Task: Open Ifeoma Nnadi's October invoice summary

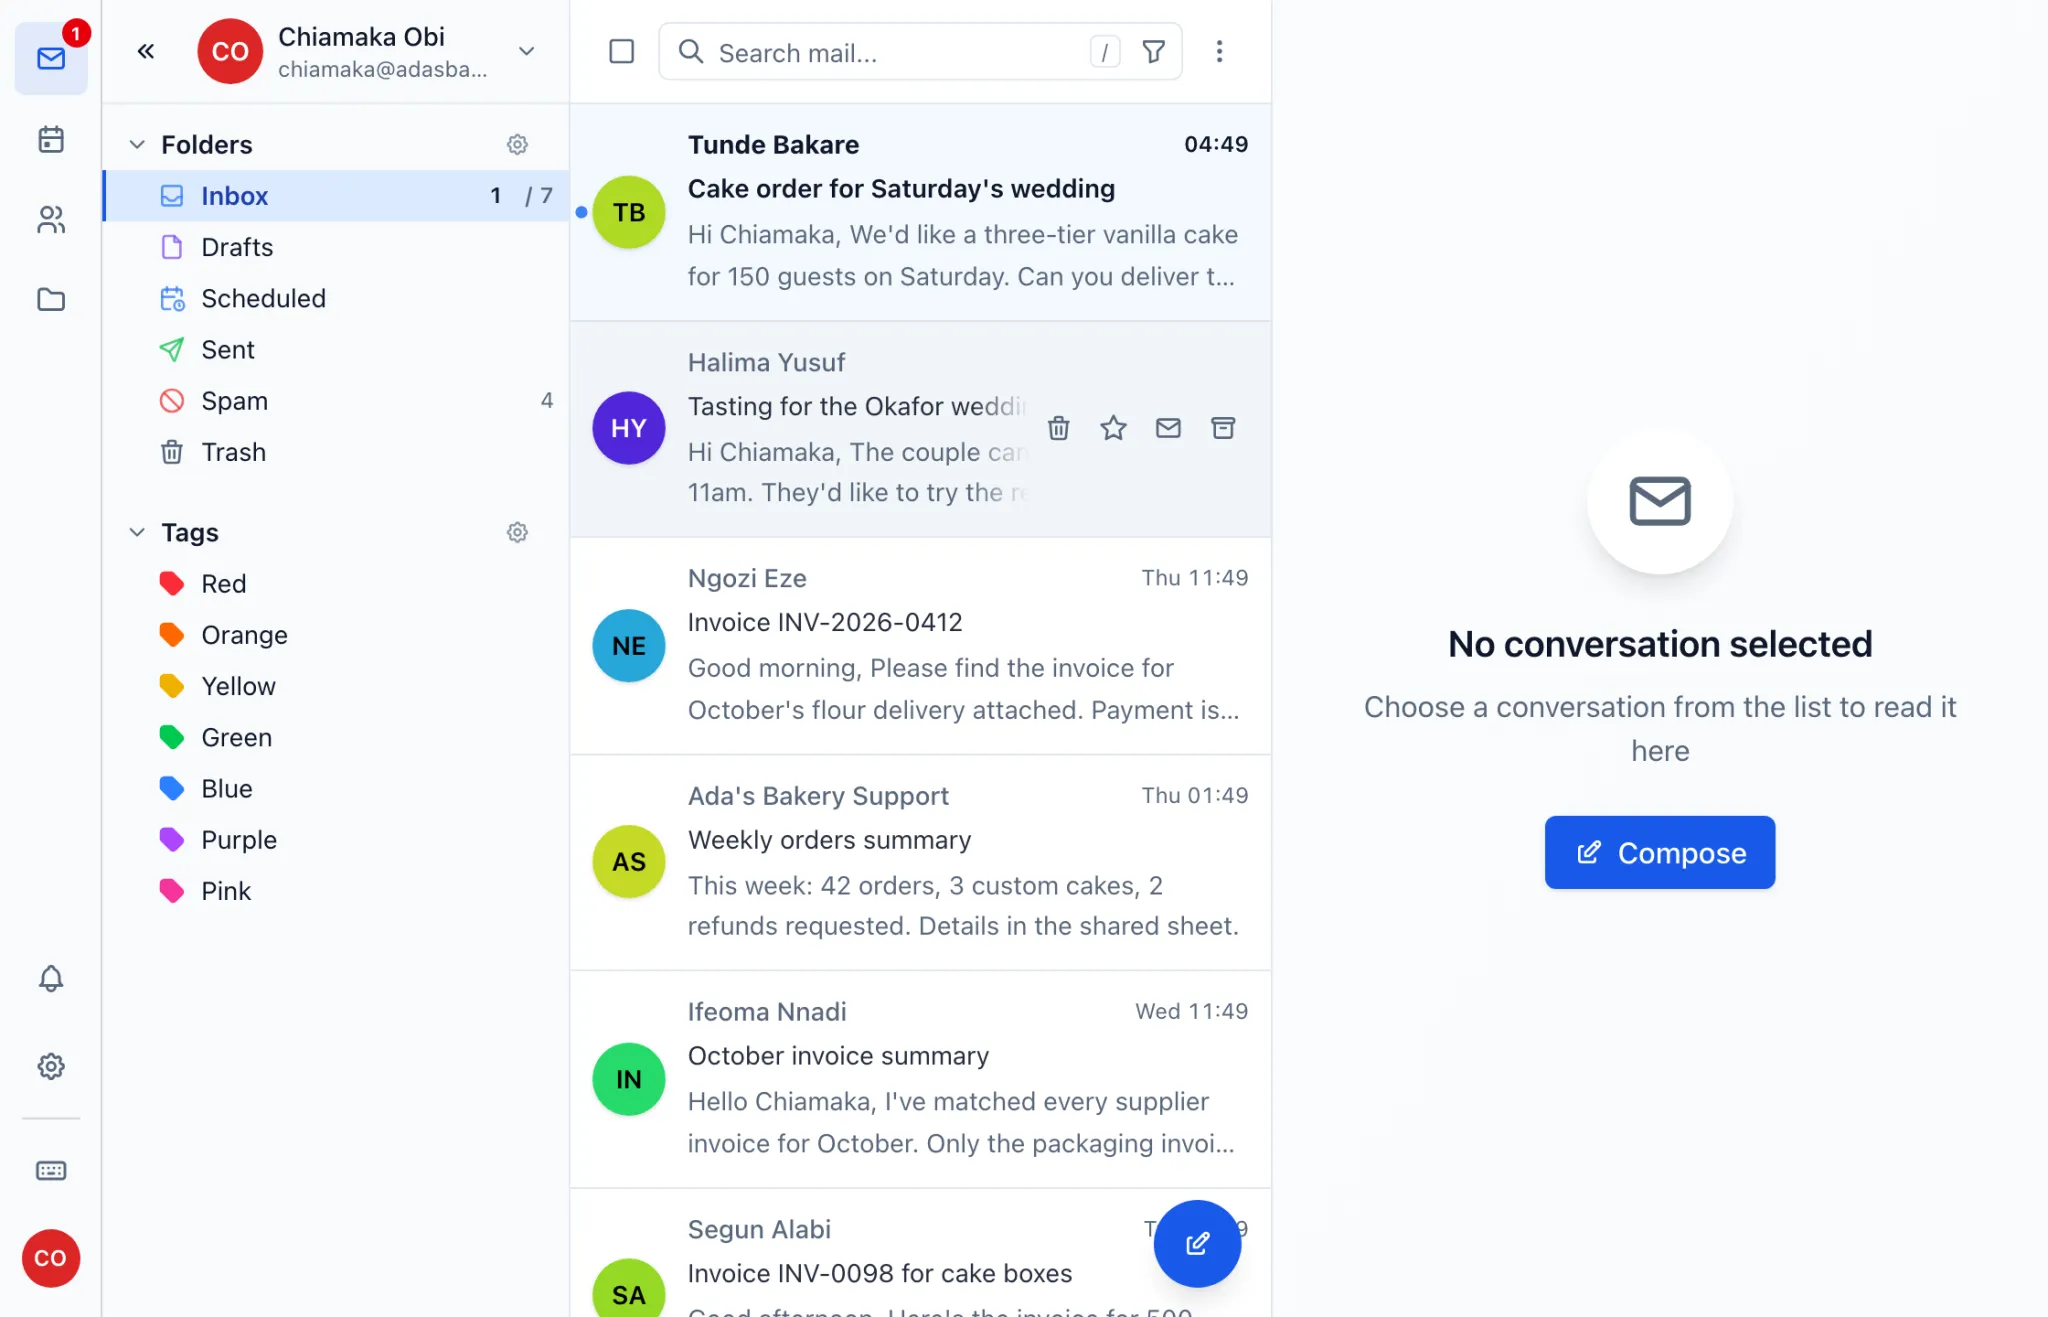Action: pyautogui.click(x=921, y=1079)
